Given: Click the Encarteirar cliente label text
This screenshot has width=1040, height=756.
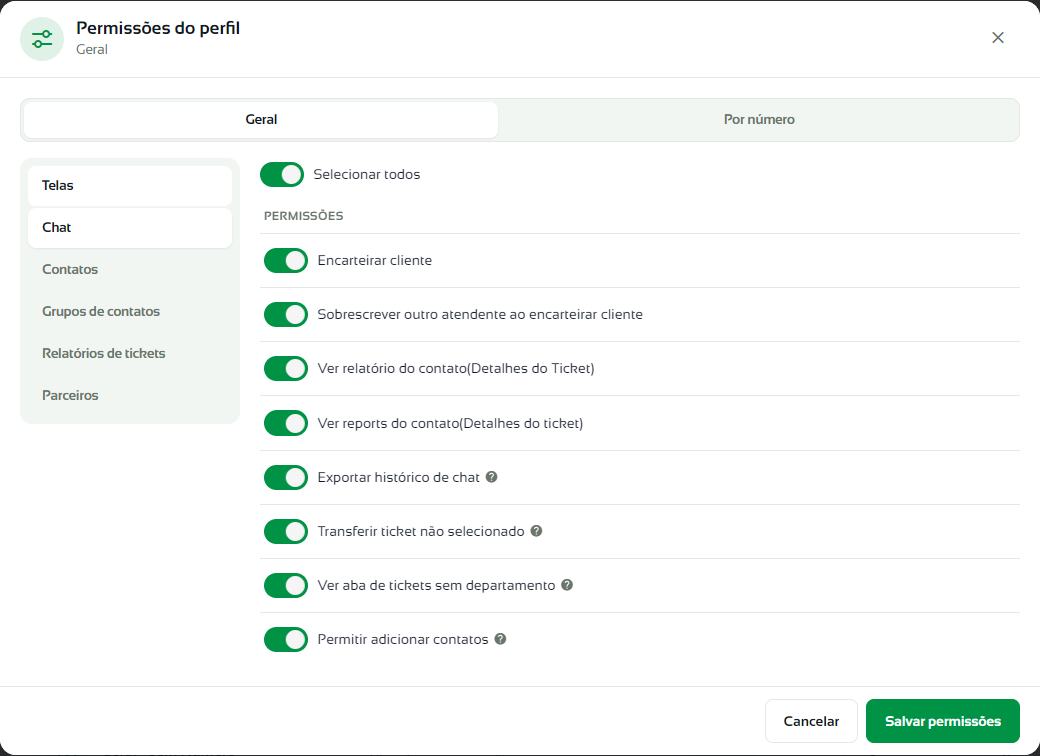Looking at the screenshot, I should pos(375,261).
